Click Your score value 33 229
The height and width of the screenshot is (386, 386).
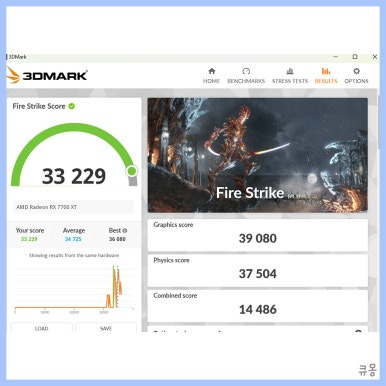click(29, 239)
